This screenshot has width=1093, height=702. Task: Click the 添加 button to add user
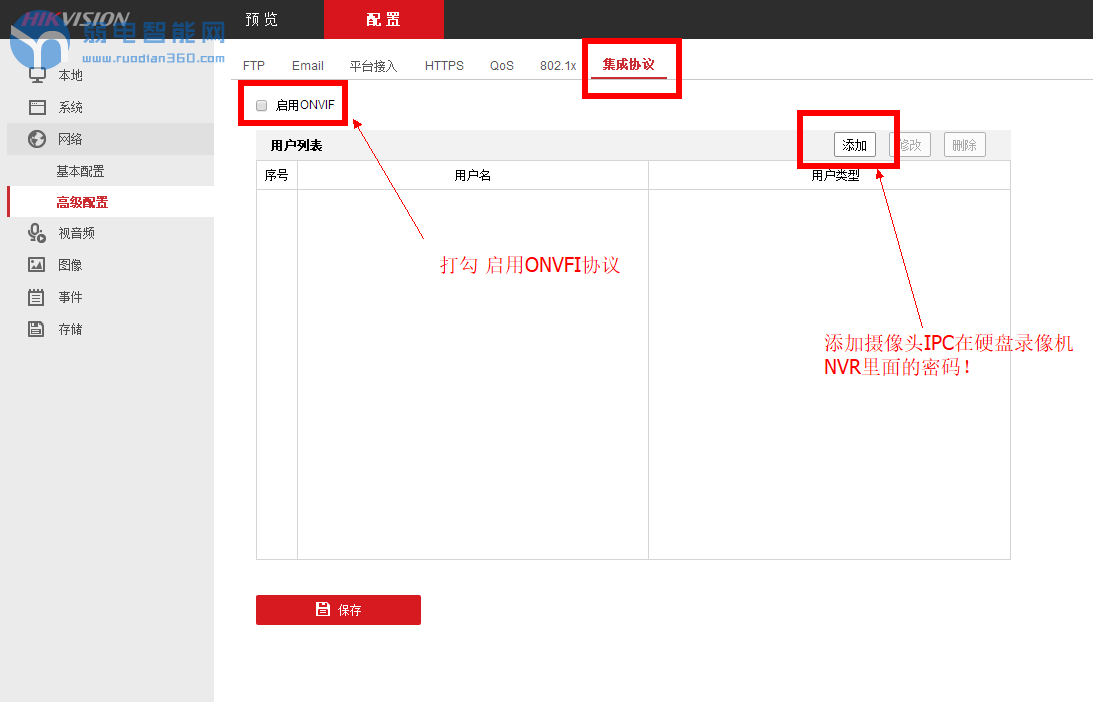pos(854,145)
